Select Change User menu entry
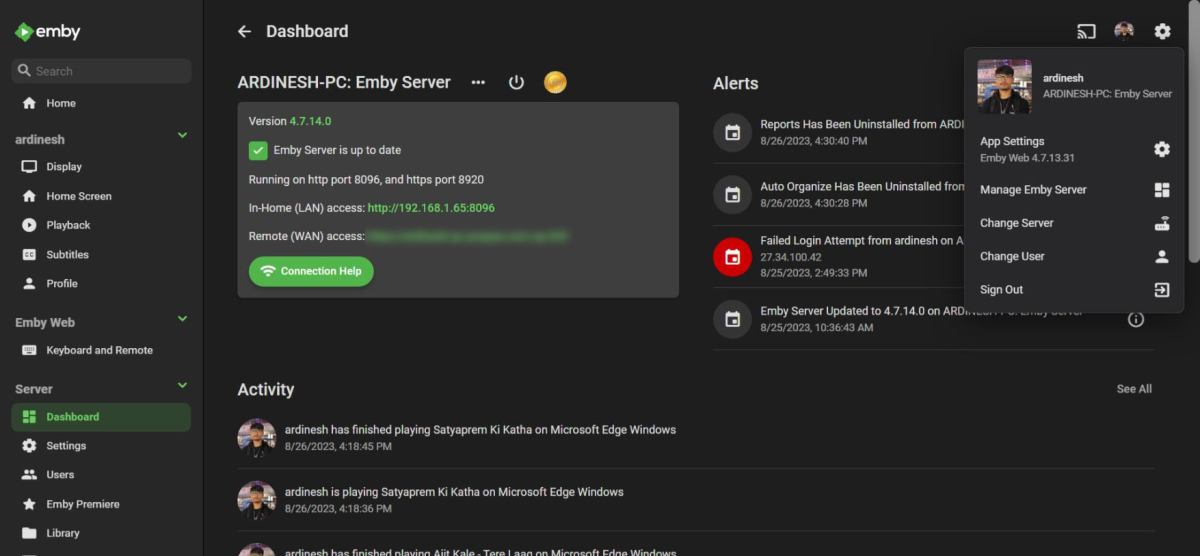Image resolution: width=1200 pixels, height=556 pixels. [1012, 256]
